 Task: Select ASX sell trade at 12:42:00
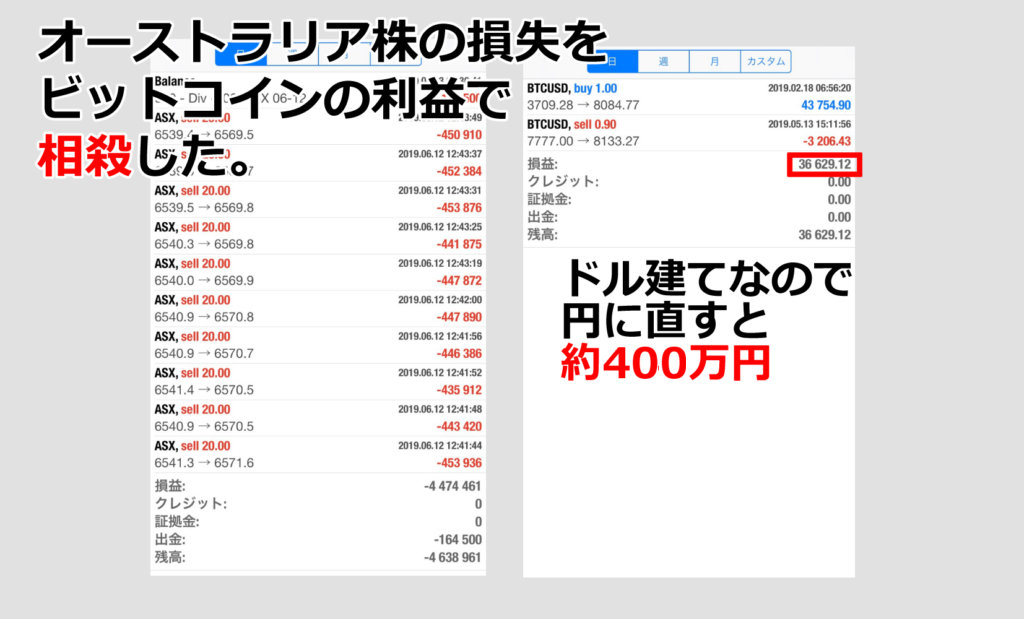(318, 308)
